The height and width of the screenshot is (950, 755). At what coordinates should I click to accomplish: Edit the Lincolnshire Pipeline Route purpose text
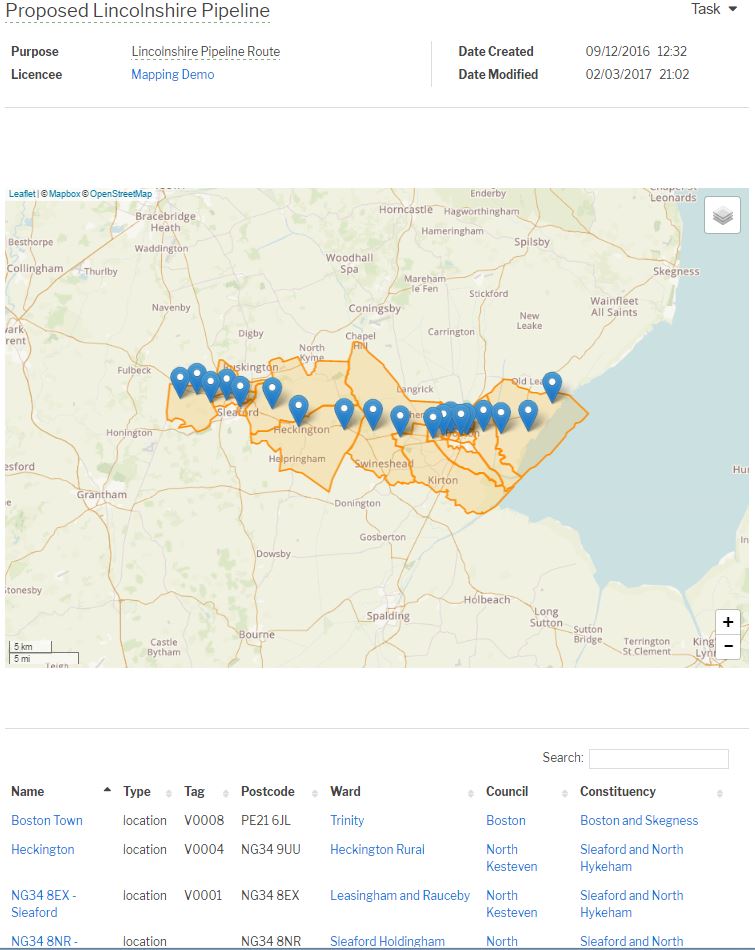click(205, 52)
